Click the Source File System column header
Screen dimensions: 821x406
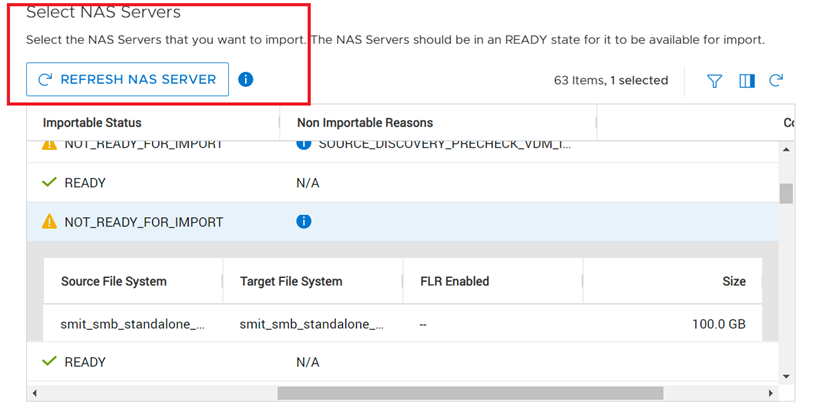(x=113, y=281)
